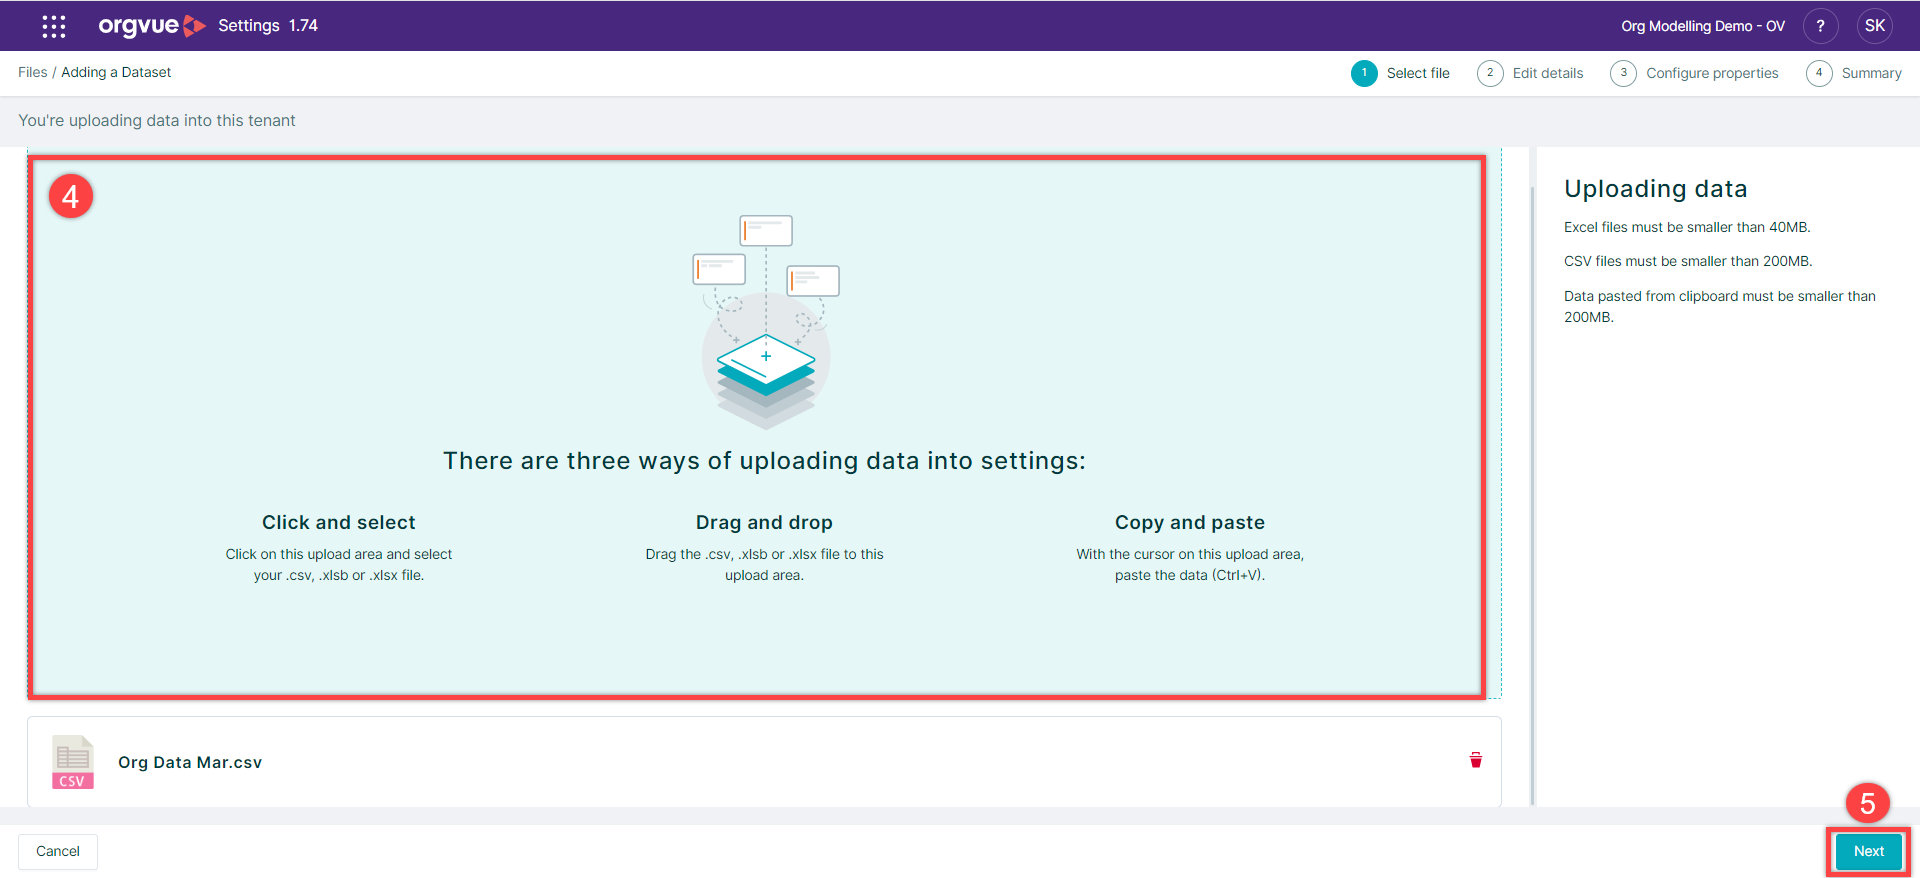Click the orgvue logo
The width and height of the screenshot is (1920, 878).
(152, 26)
